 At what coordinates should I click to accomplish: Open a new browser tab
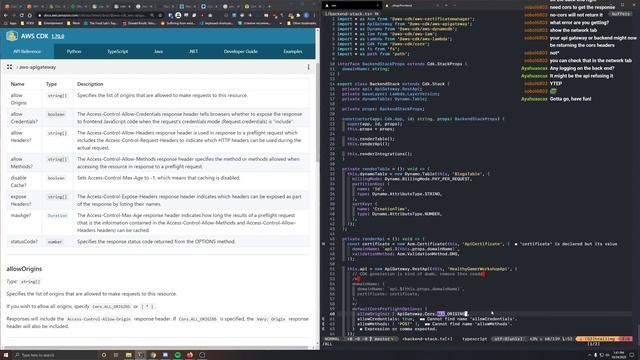point(269,7)
